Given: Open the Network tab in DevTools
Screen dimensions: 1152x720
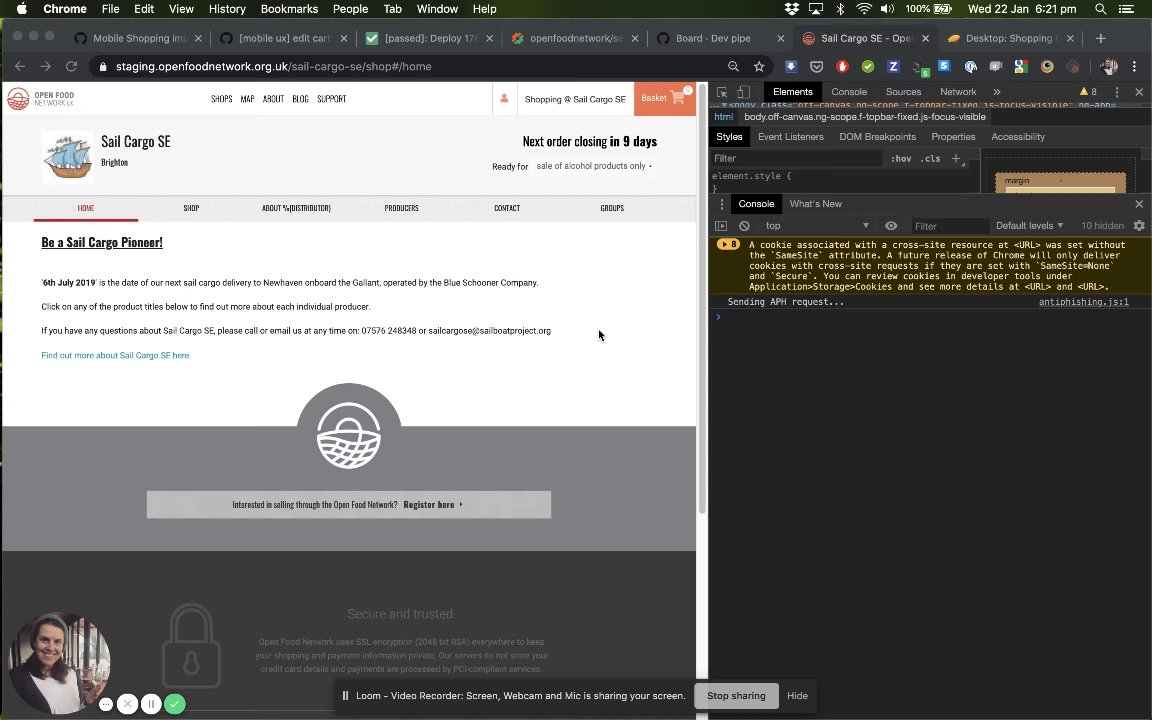Looking at the screenshot, I should coord(958,92).
